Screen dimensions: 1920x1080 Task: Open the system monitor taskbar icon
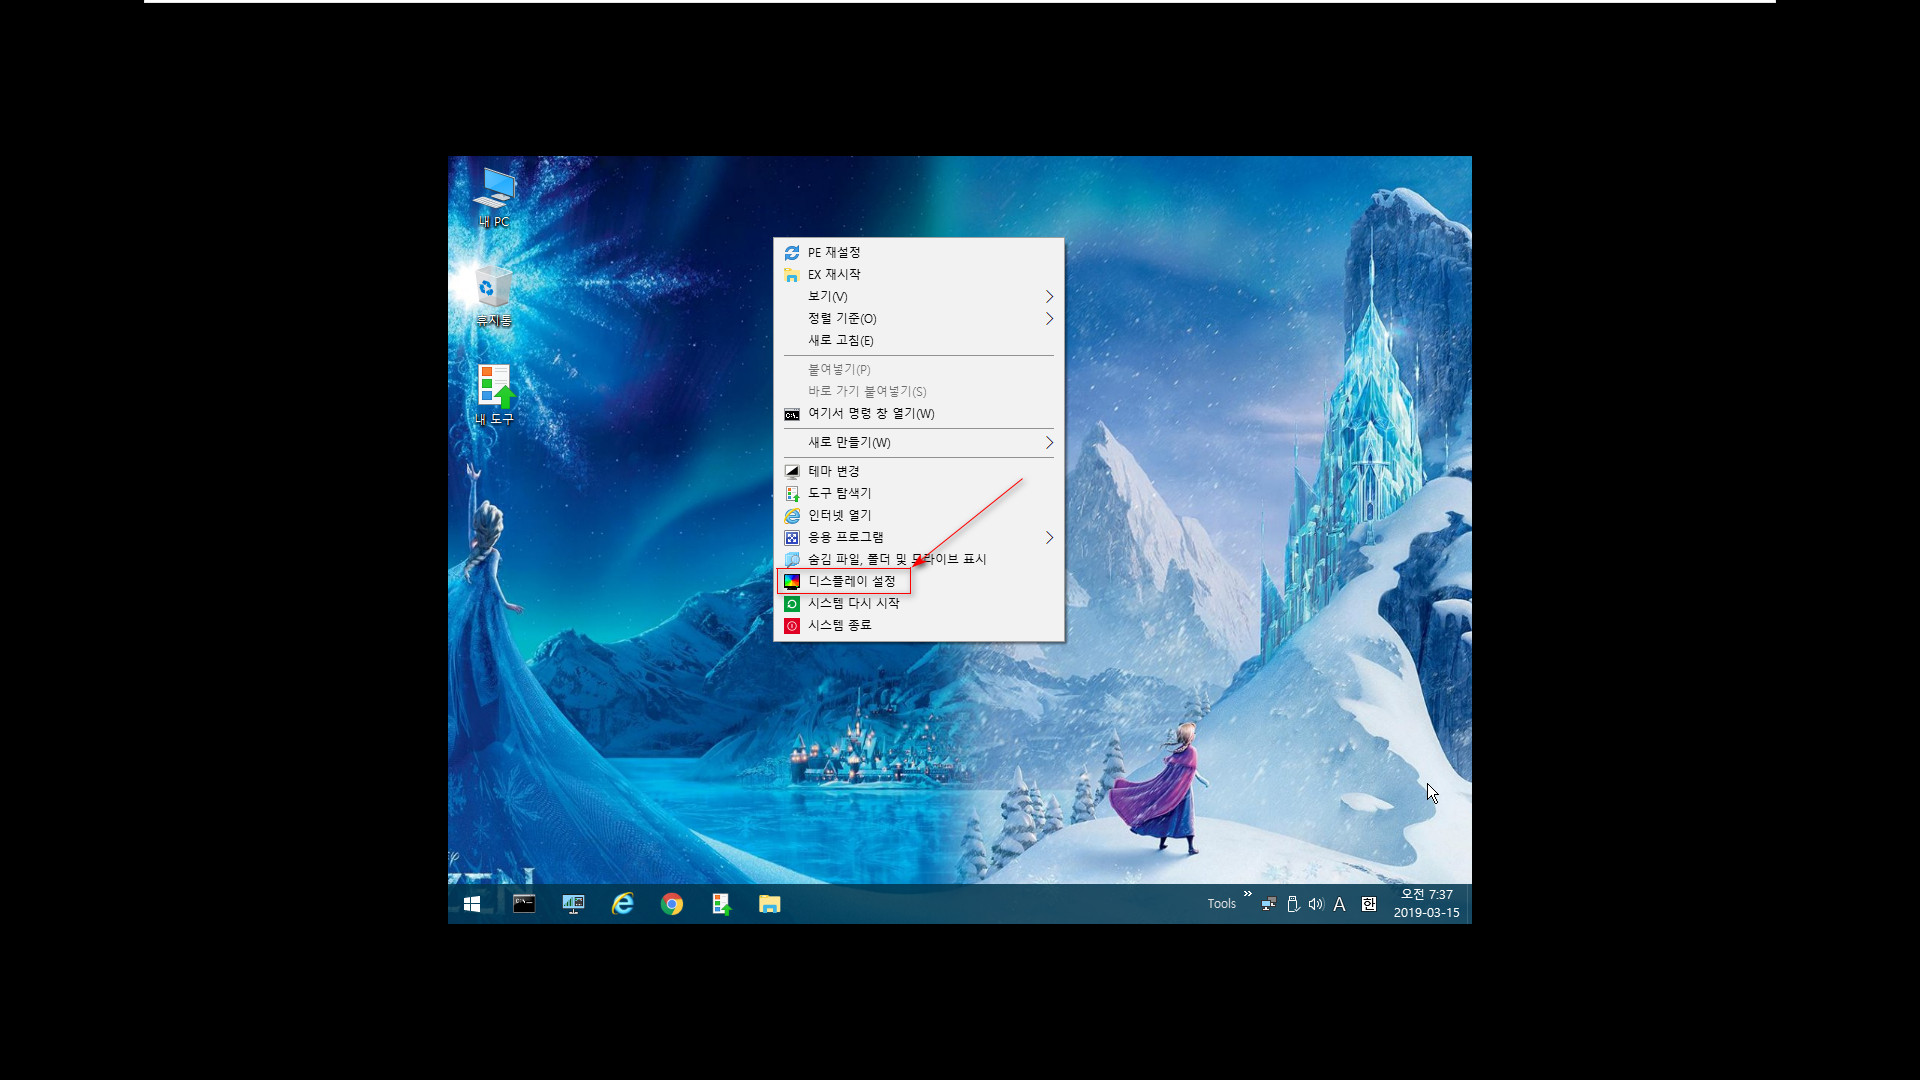[x=573, y=904]
